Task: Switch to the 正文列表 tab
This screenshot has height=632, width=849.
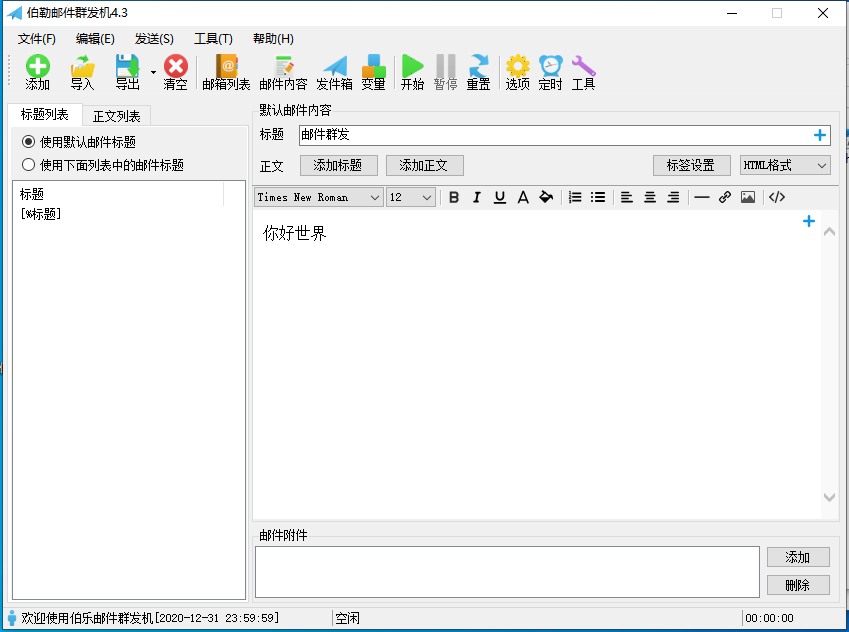Action: point(116,116)
